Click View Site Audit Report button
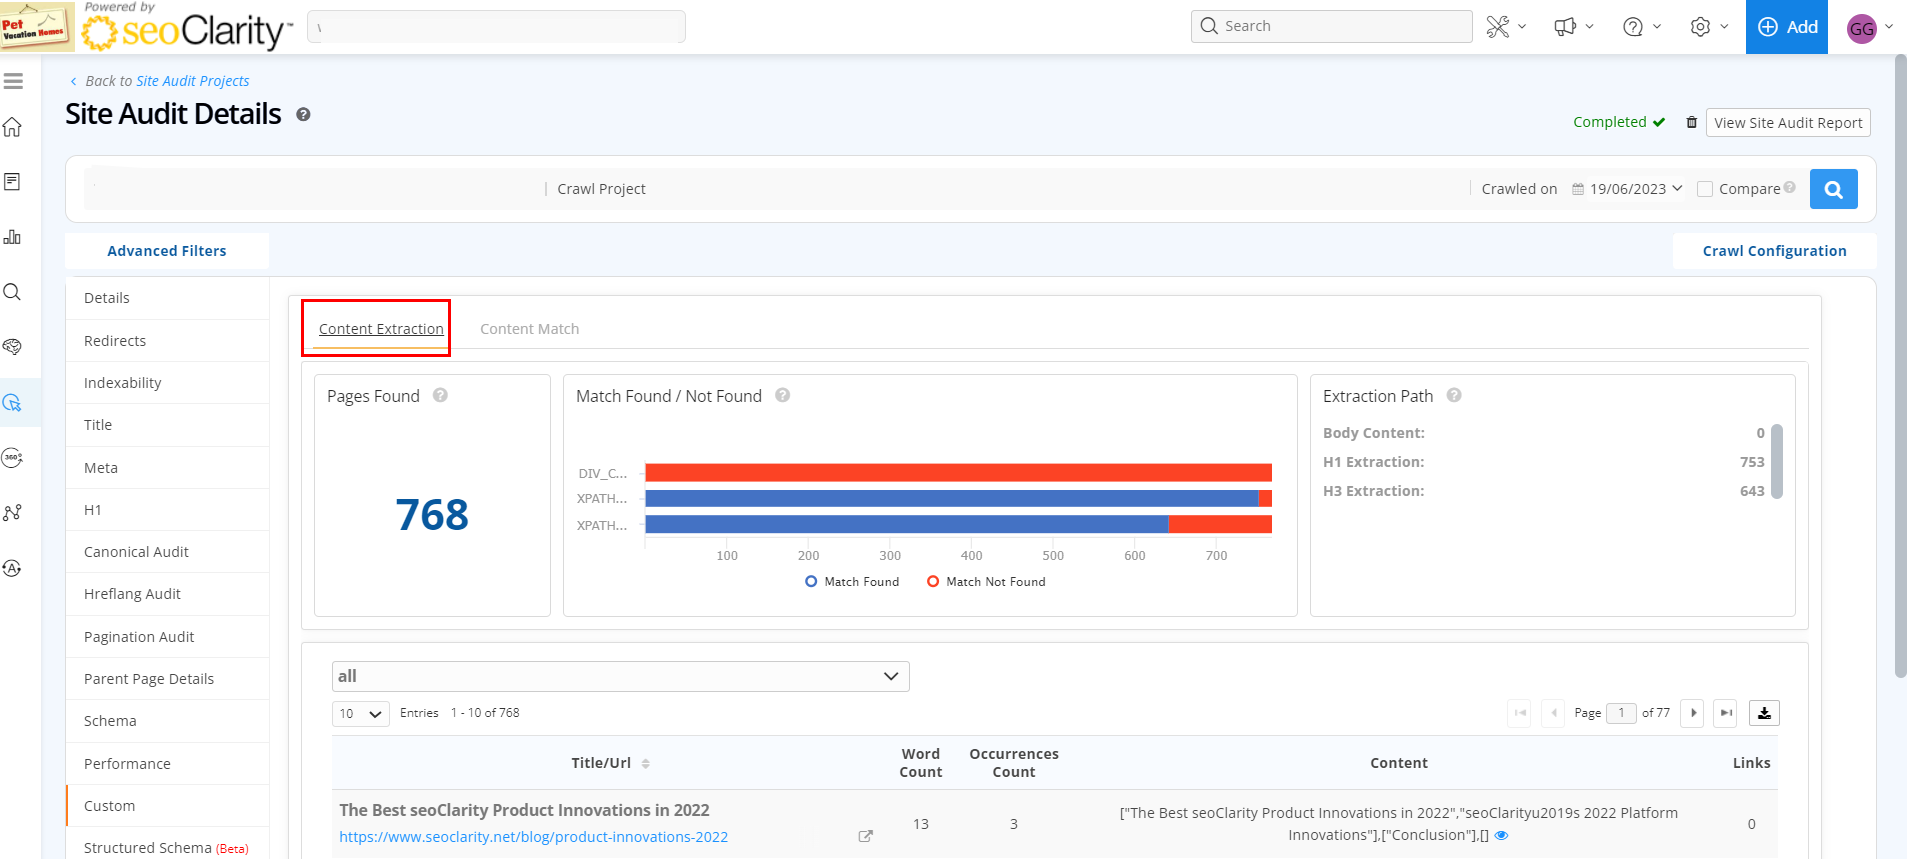Screen dimensions: 1907x859 click(1787, 123)
